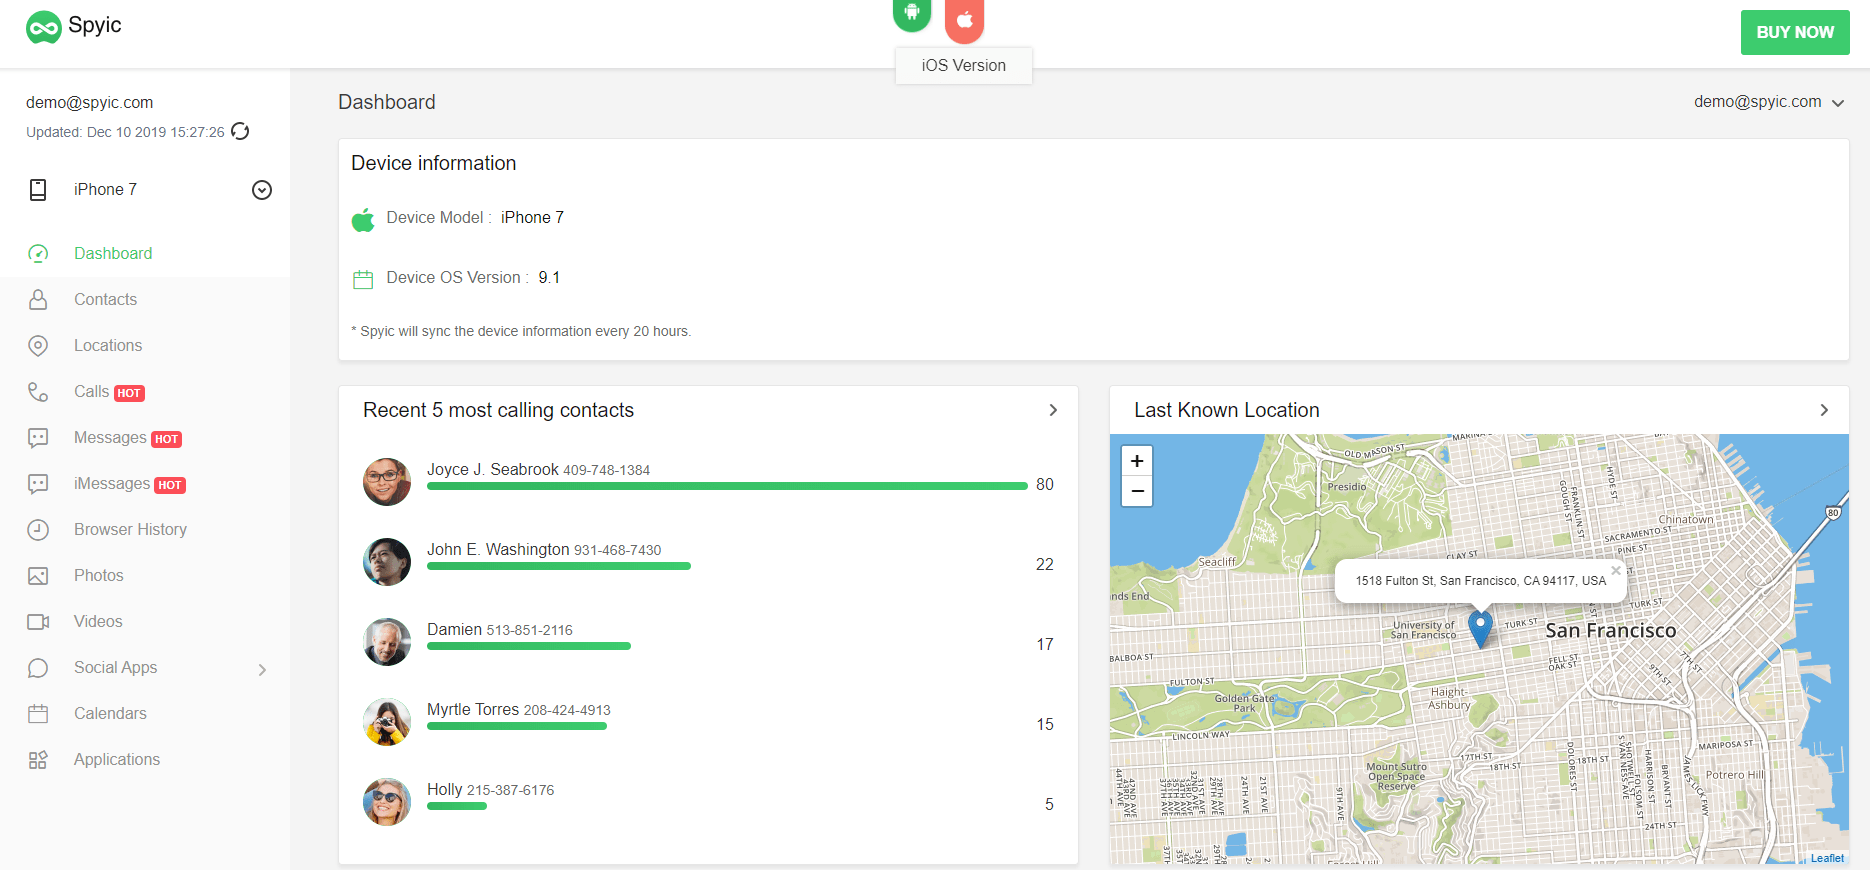Click the Messages chat bubble icon
Image resolution: width=1870 pixels, height=870 pixels.
[38, 438]
